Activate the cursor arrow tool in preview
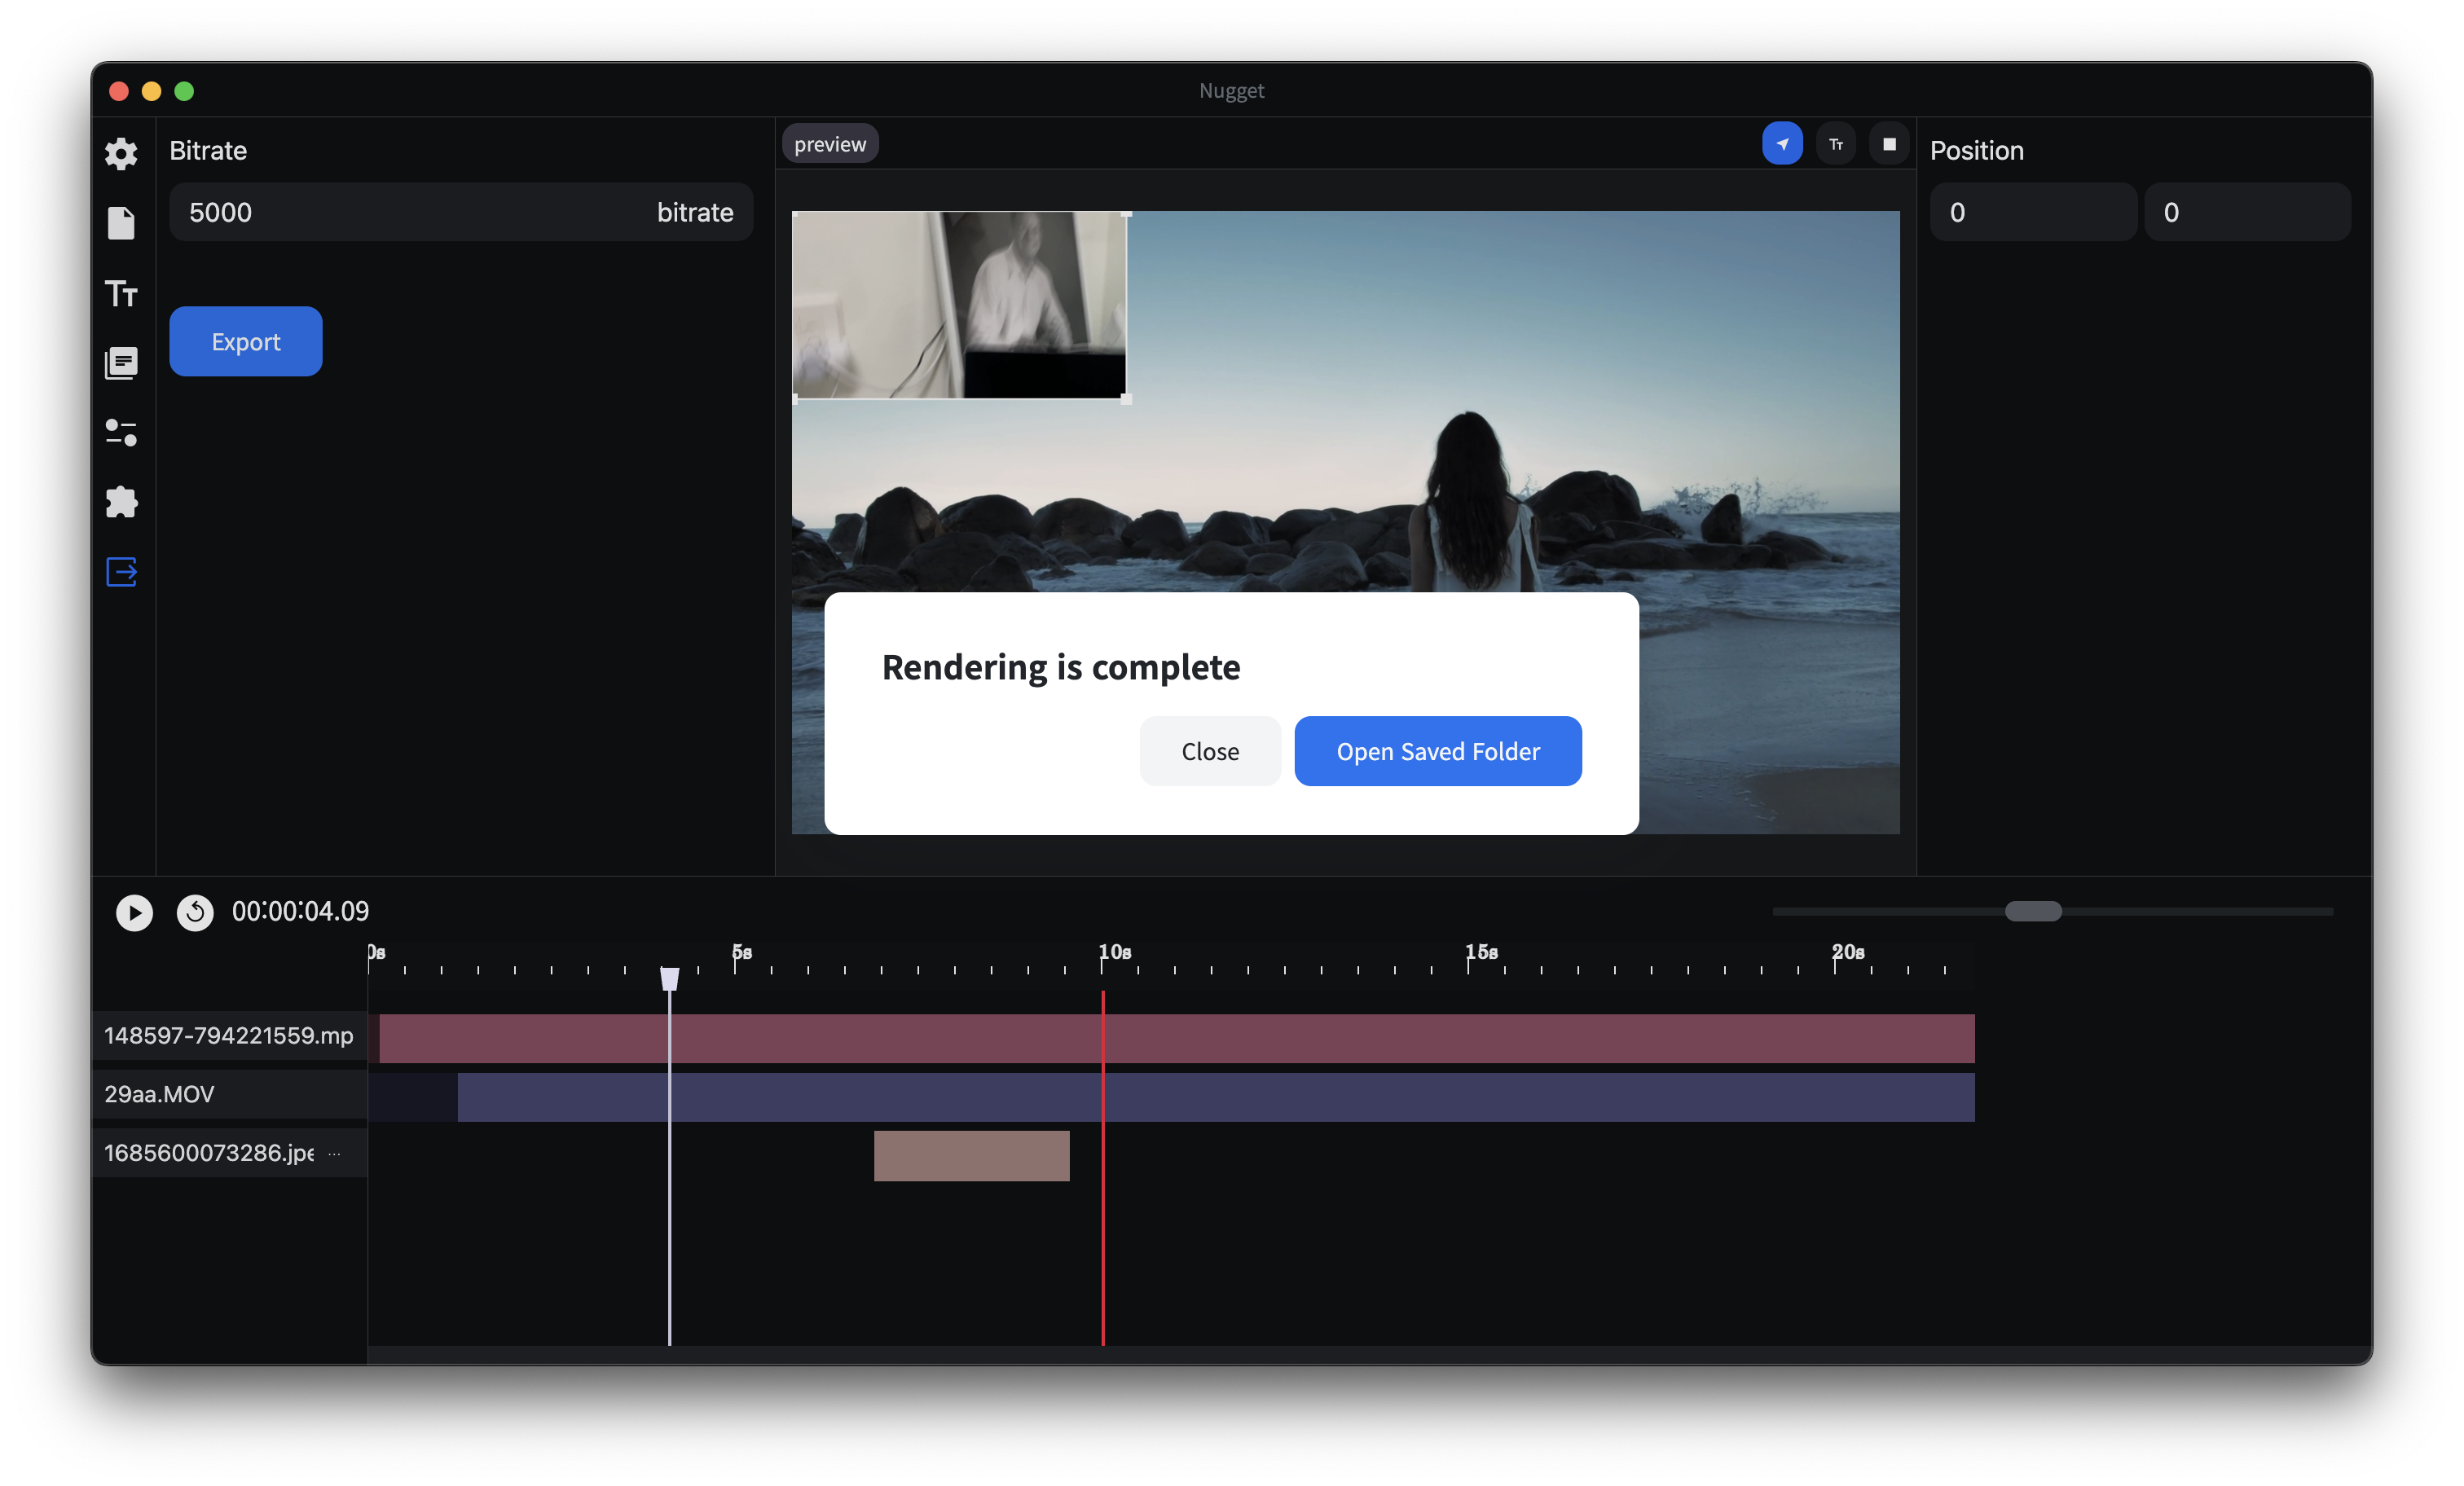Screen dimensions: 2464x1486 point(1782,144)
